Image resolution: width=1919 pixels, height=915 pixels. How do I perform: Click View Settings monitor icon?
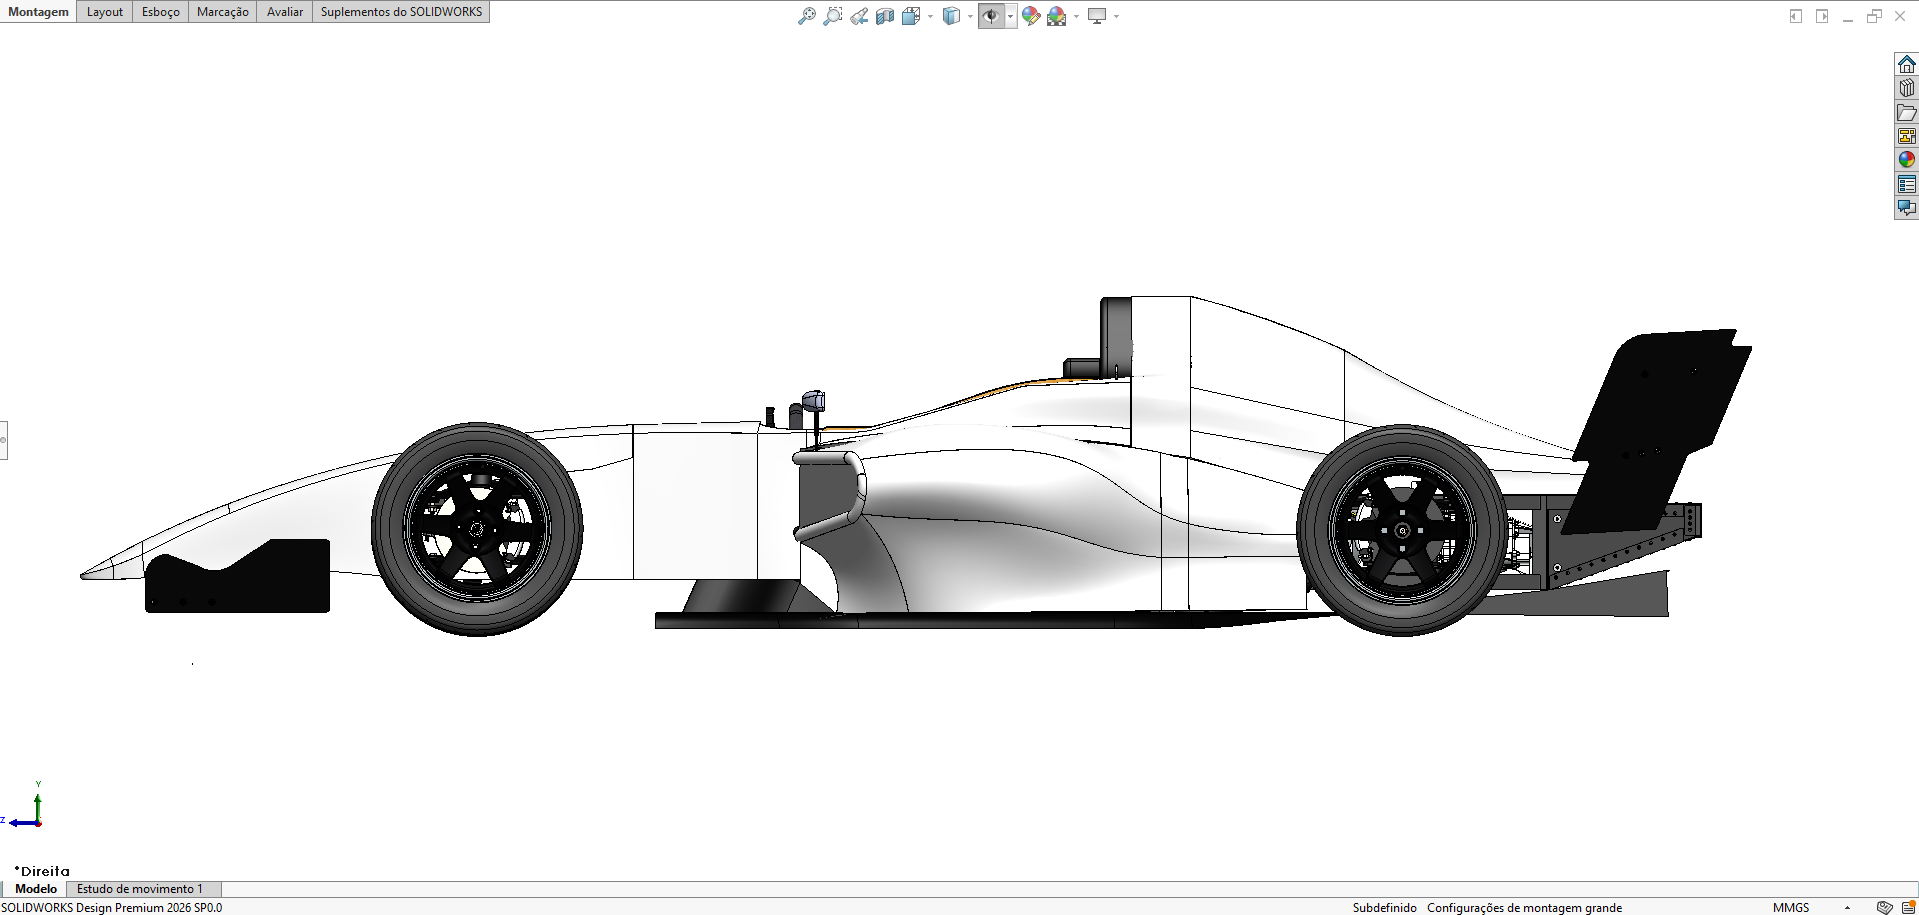1097,16
